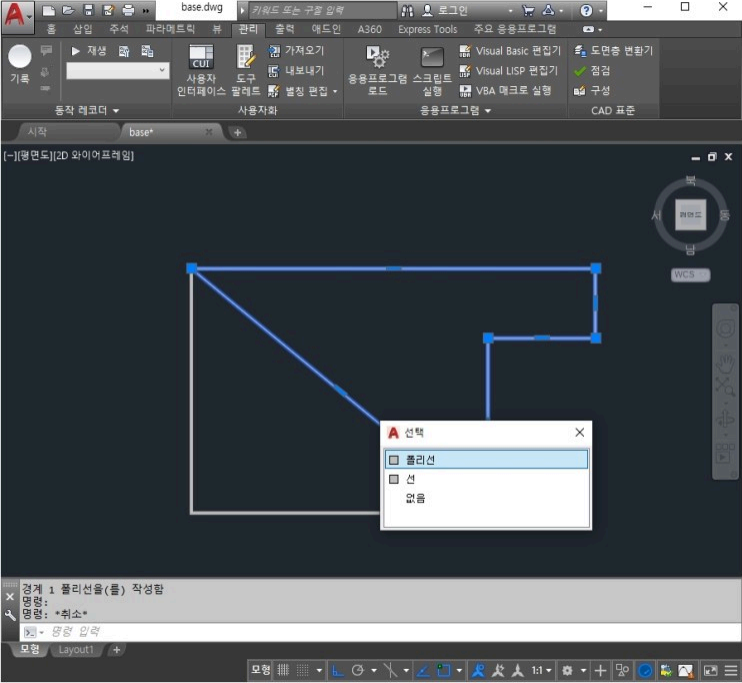
Task: Click the binoculars search icon
Action: click(407, 10)
